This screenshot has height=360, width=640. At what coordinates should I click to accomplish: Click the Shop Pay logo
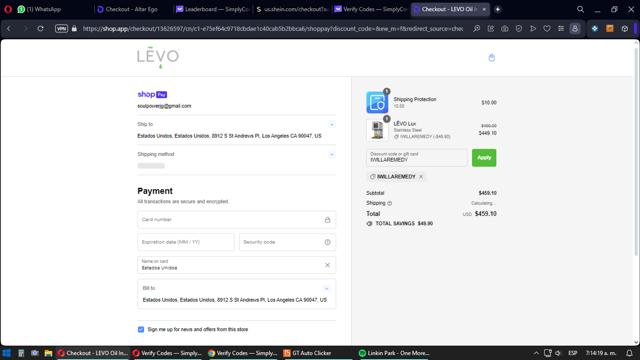[x=152, y=94]
